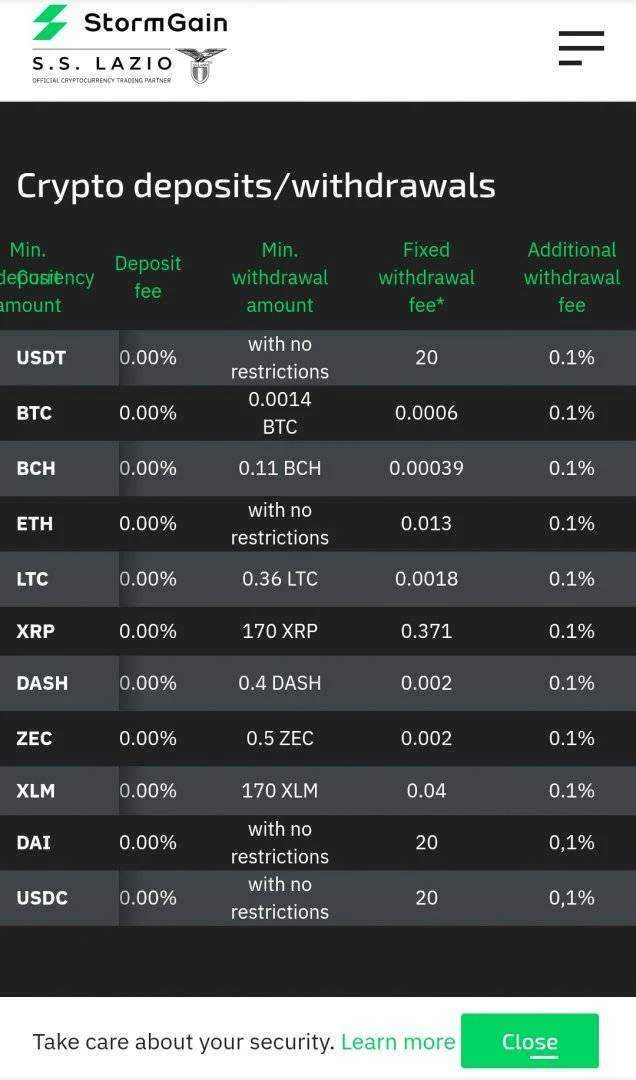Click the Learn more link

(x=398, y=1041)
